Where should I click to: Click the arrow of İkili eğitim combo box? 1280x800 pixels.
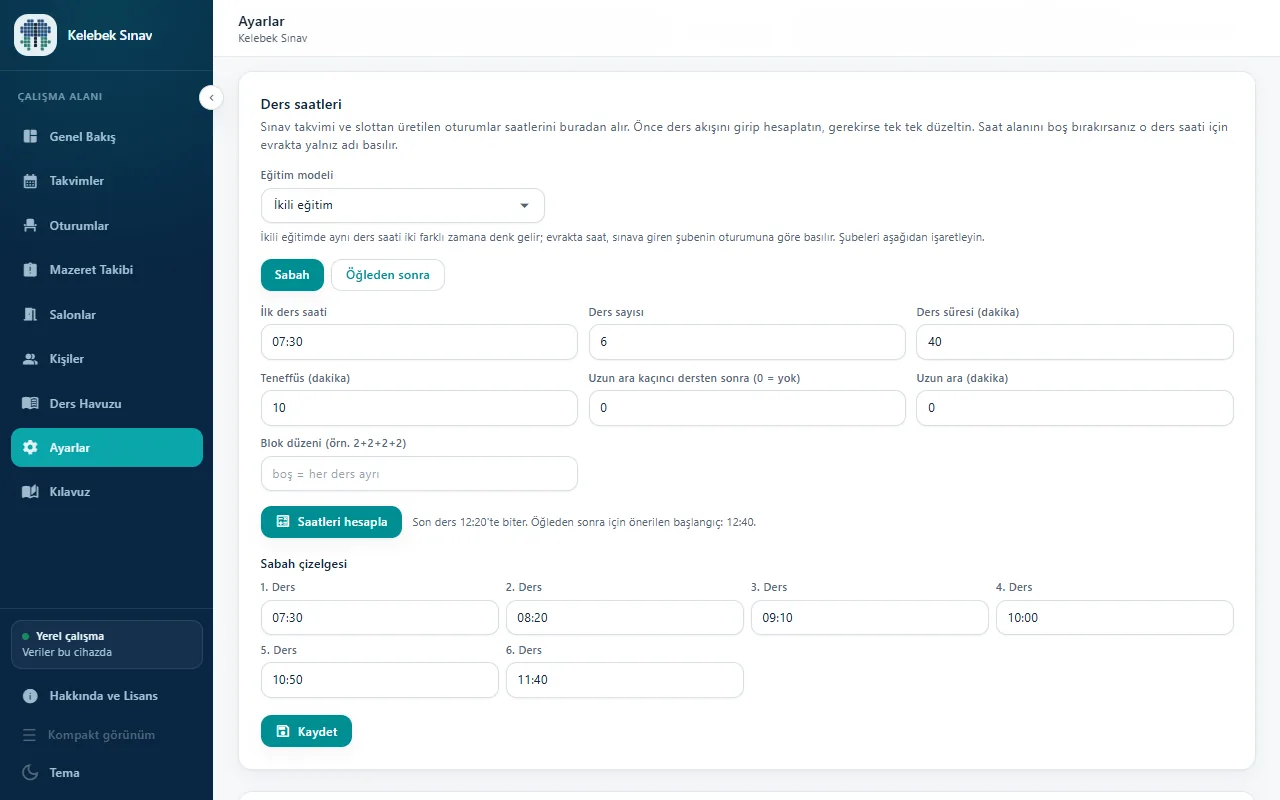coord(525,205)
